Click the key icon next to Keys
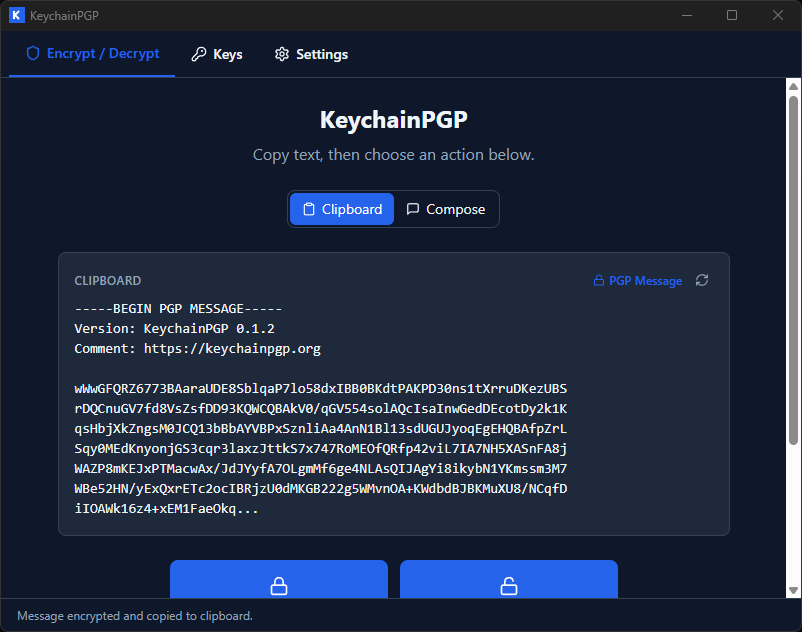 point(197,54)
